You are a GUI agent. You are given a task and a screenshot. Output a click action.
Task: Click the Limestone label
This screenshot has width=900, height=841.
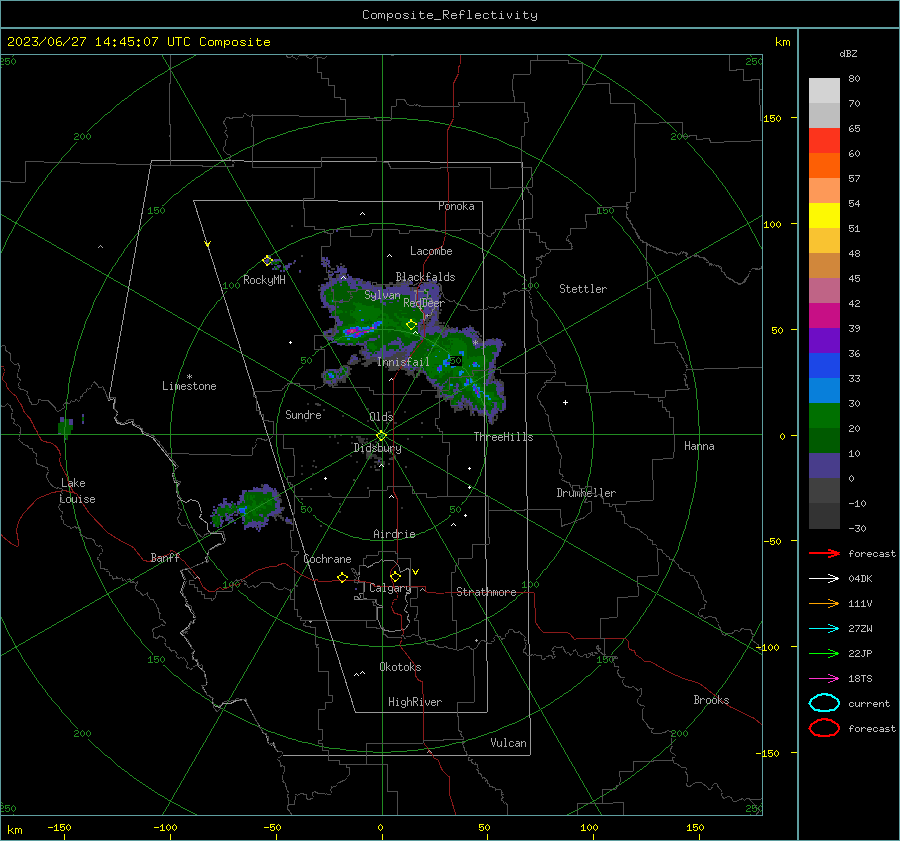(189, 386)
